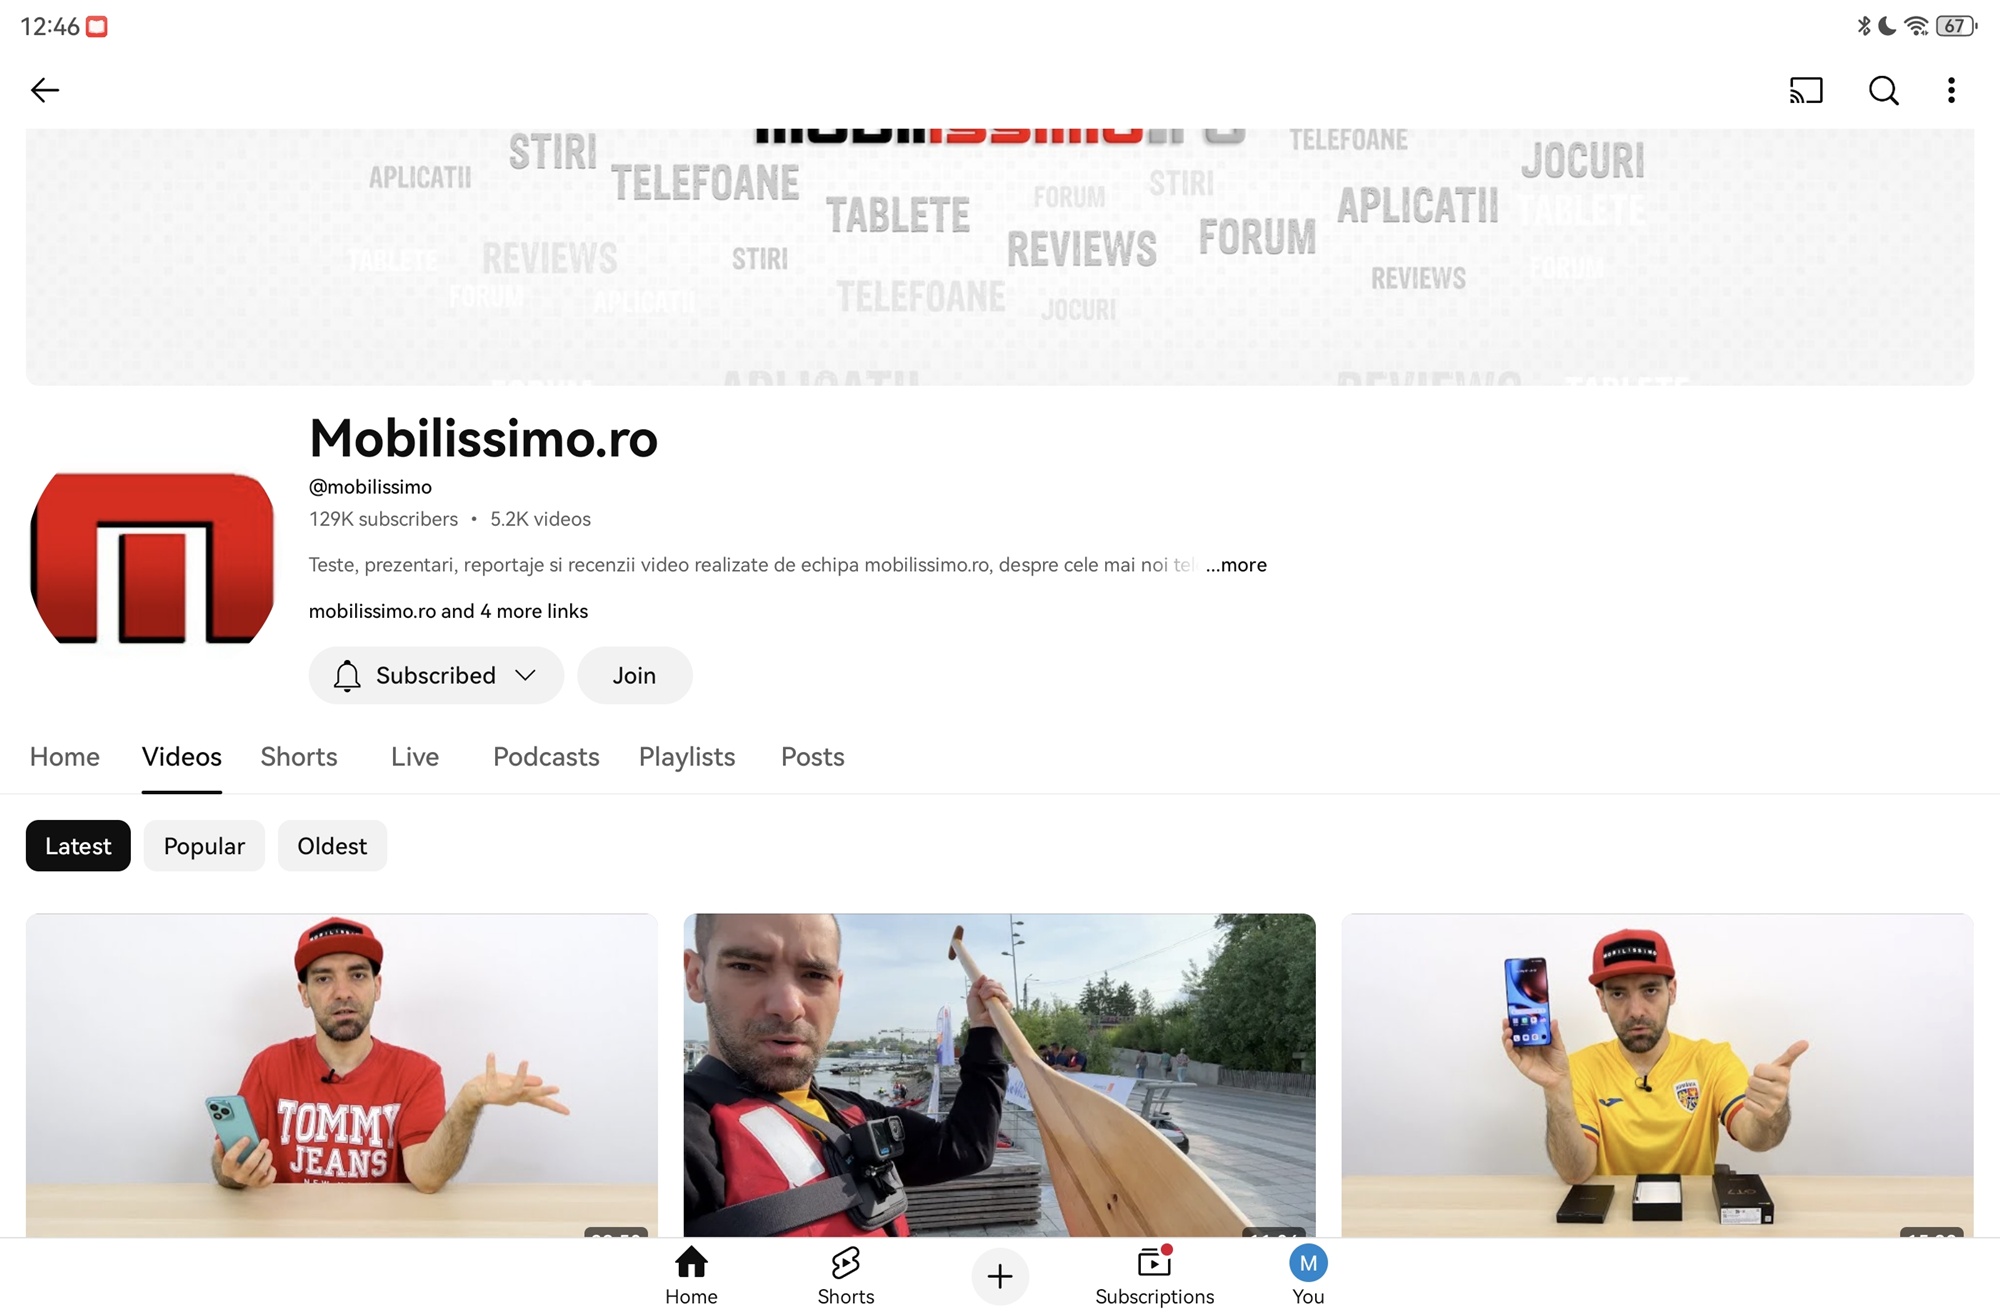Select the Popular sort chip
The width and height of the screenshot is (2000, 1314).
click(204, 846)
